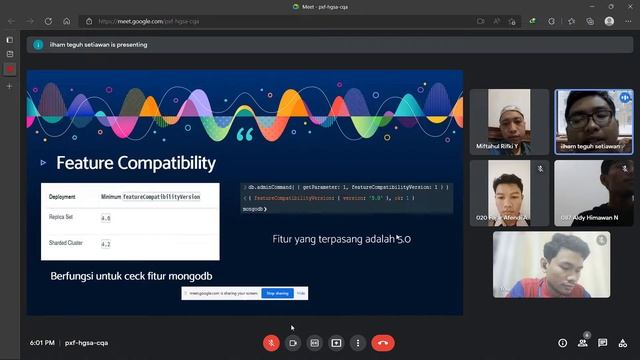Open the Favorites star list
The image size is (640, 360).
pos(571,21)
